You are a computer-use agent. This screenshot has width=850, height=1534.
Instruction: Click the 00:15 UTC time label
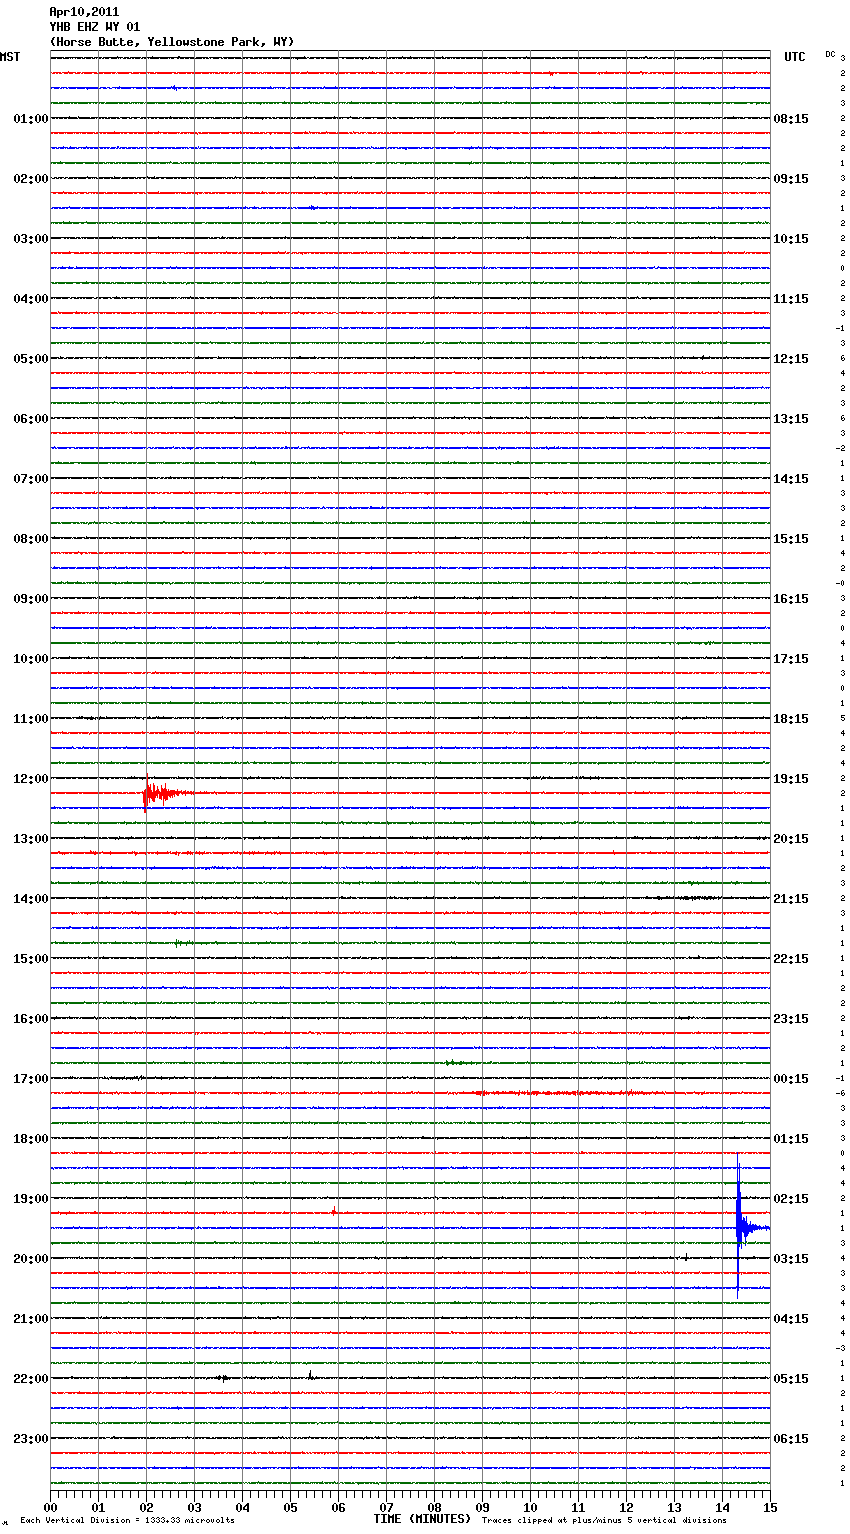791,1079
